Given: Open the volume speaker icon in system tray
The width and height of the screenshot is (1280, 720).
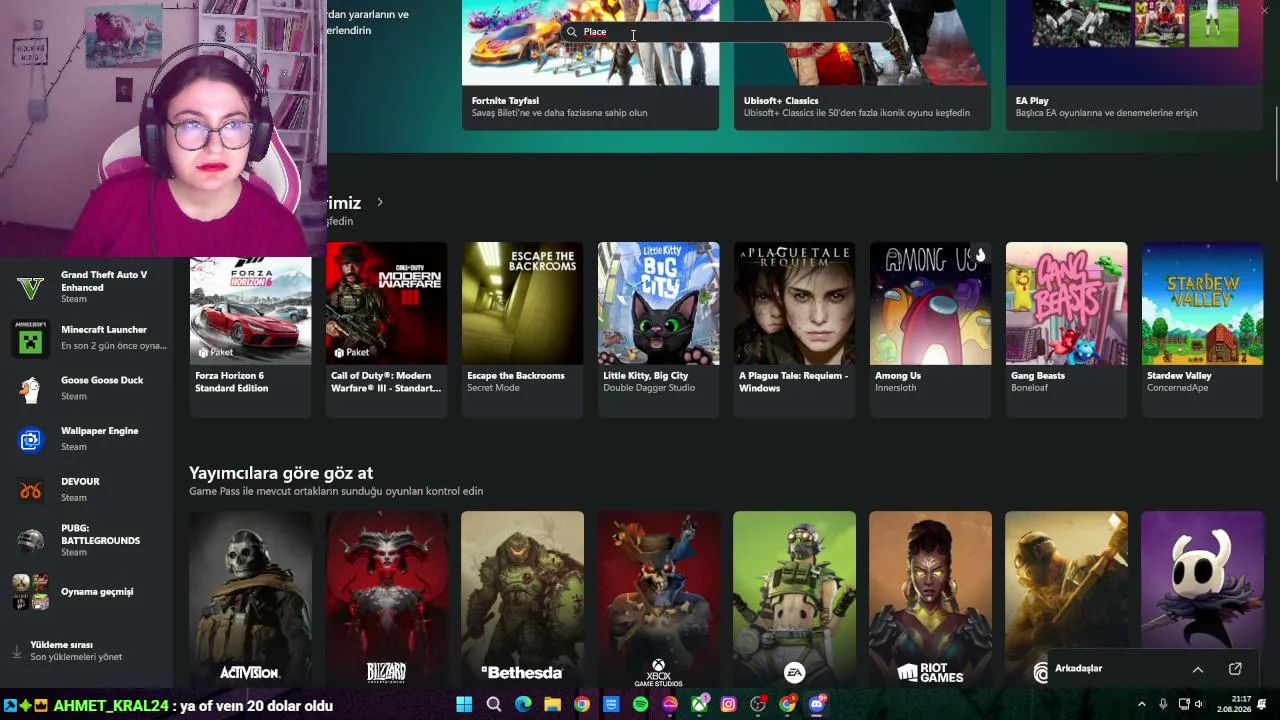Looking at the screenshot, I should [x=1199, y=705].
